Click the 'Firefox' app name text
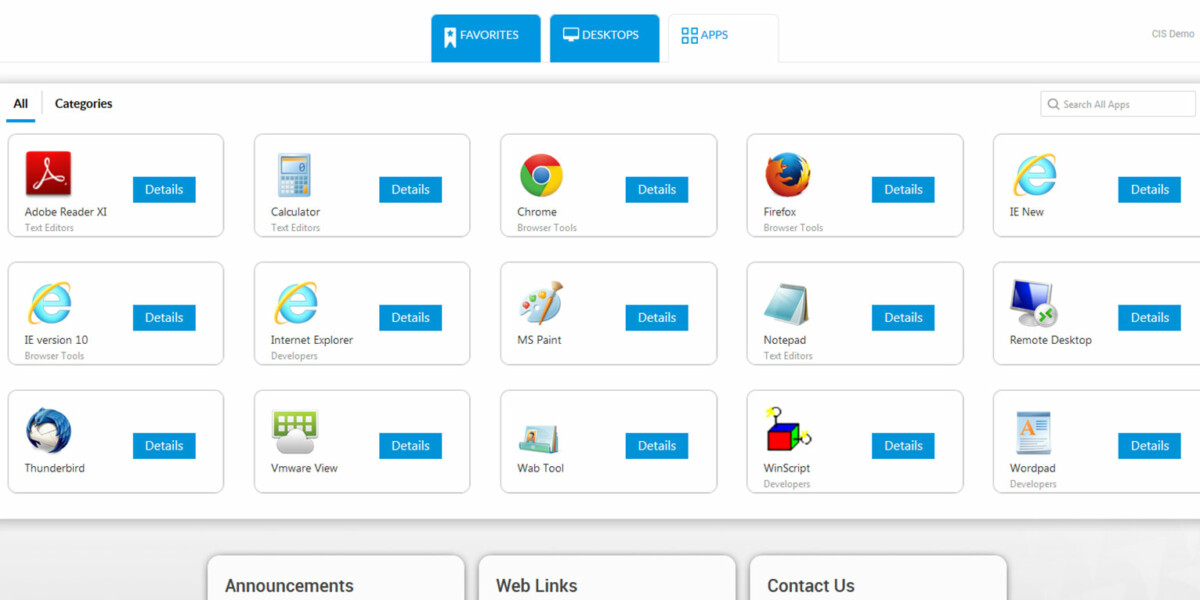This screenshot has width=1200, height=600. tap(780, 212)
